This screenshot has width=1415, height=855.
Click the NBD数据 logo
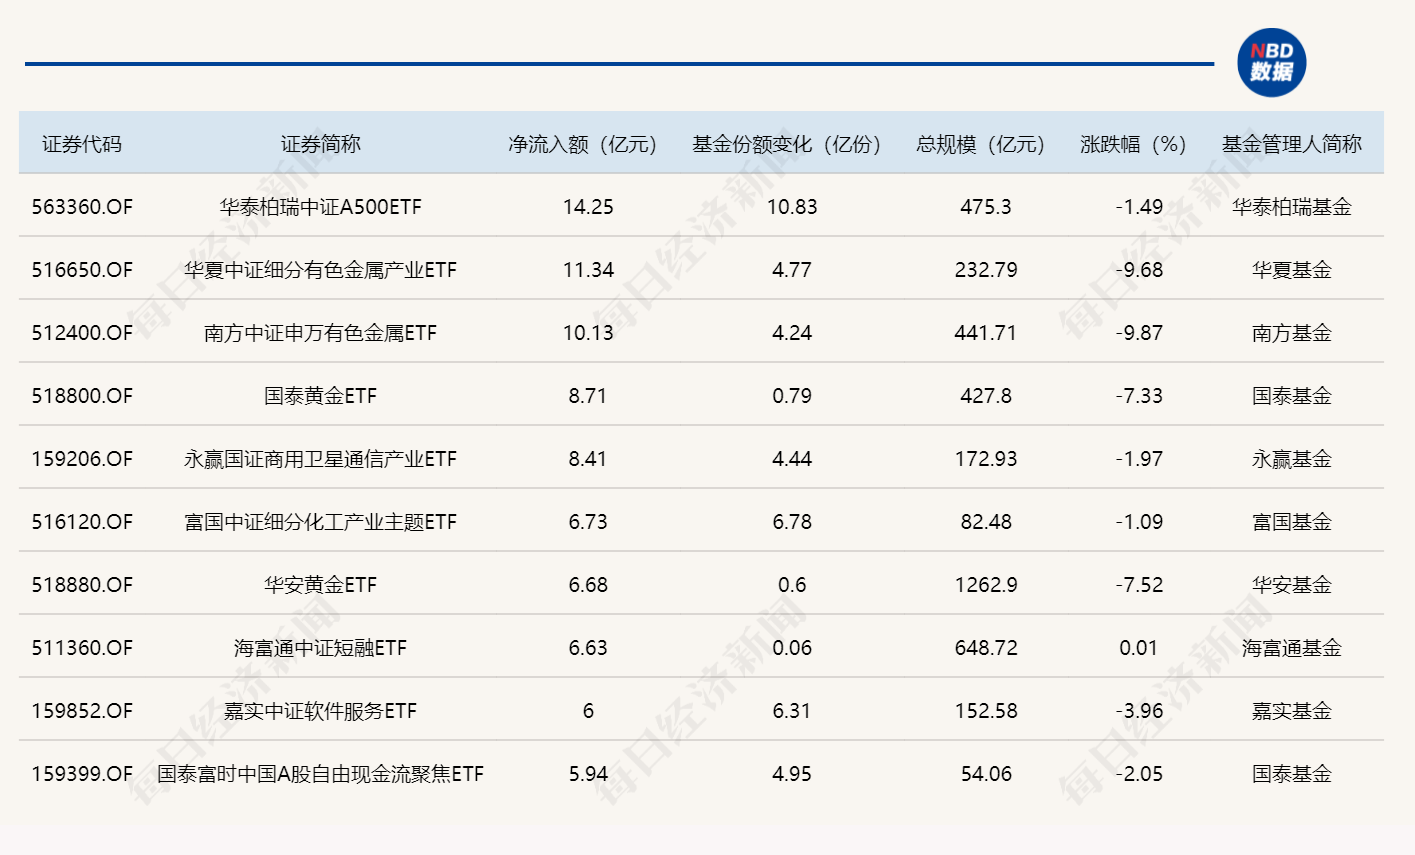click(x=1271, y=62)
